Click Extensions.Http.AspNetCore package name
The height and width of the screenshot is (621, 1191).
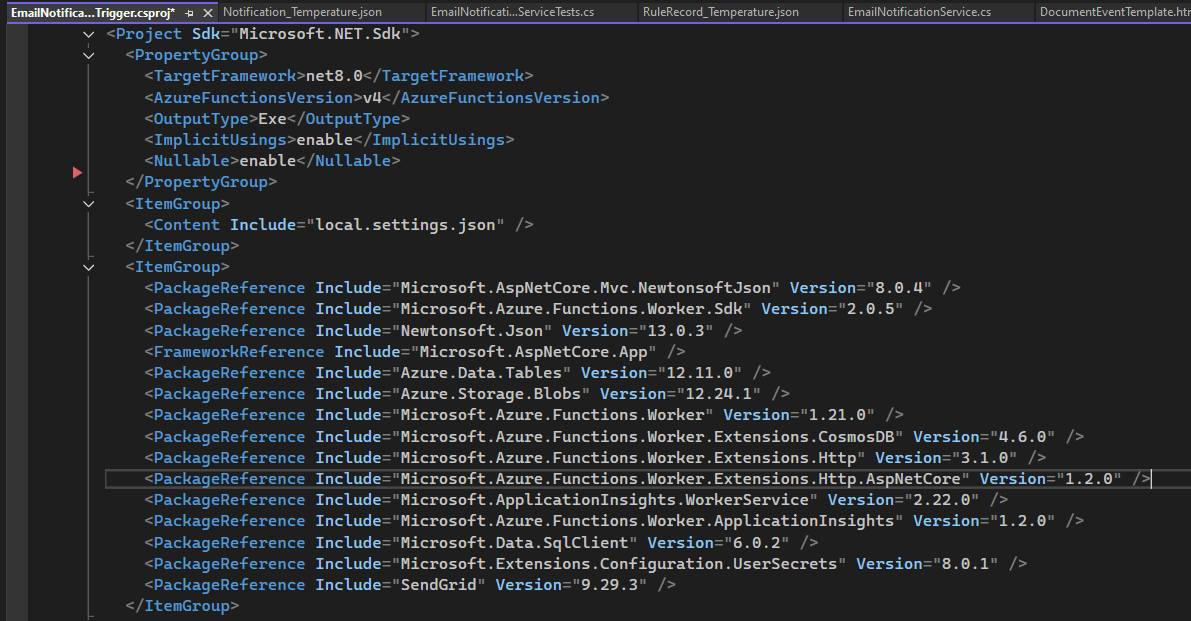681,479
